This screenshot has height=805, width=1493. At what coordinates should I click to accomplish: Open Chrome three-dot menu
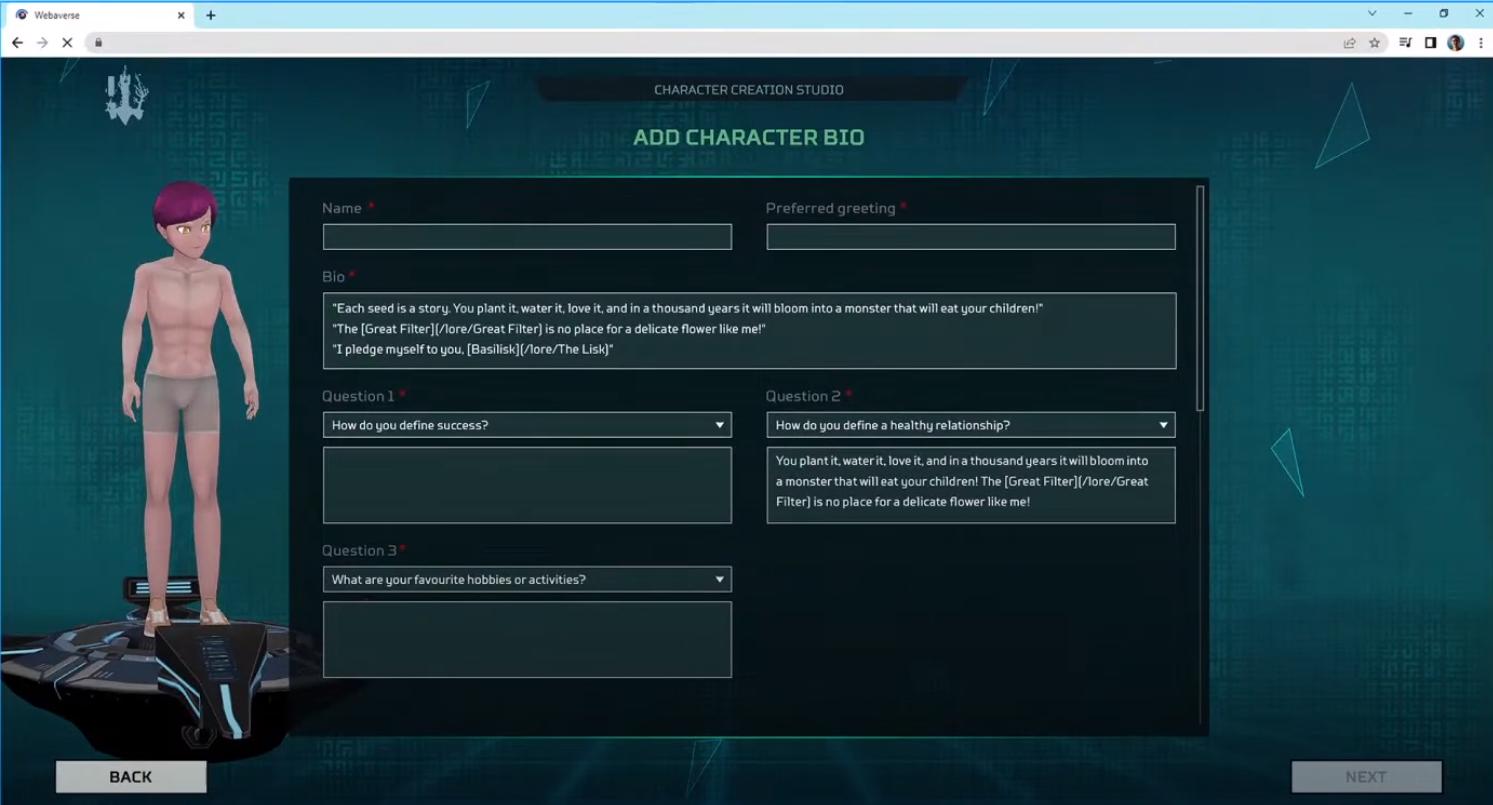[x=1481, y=43]
